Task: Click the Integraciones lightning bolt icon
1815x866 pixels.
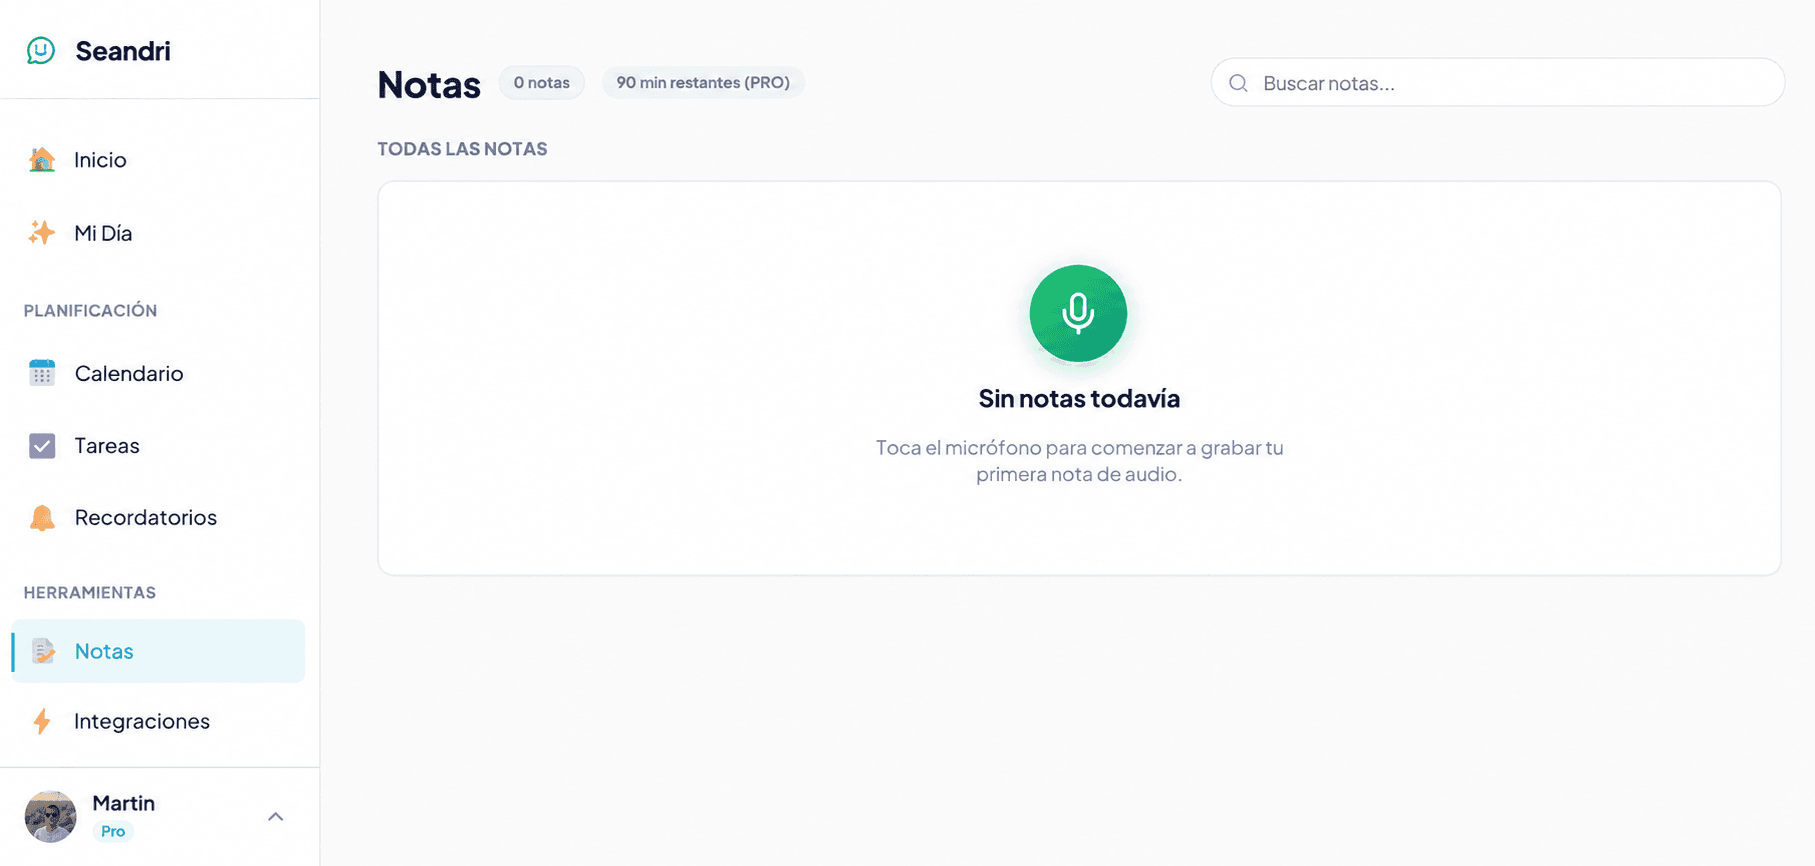Action: (42, 721)
